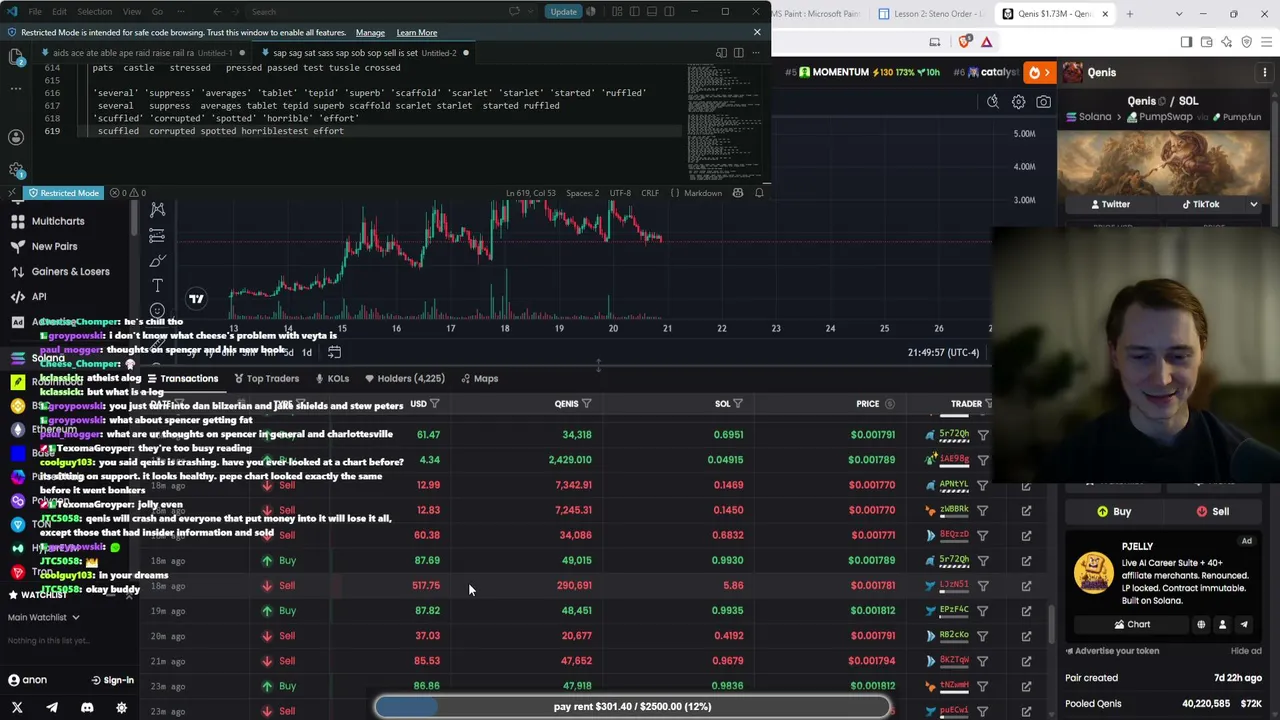Click the transactions table vertical scrollbar
The height and width of the screenshot is (720, 1280).
tap(1050, 625)
